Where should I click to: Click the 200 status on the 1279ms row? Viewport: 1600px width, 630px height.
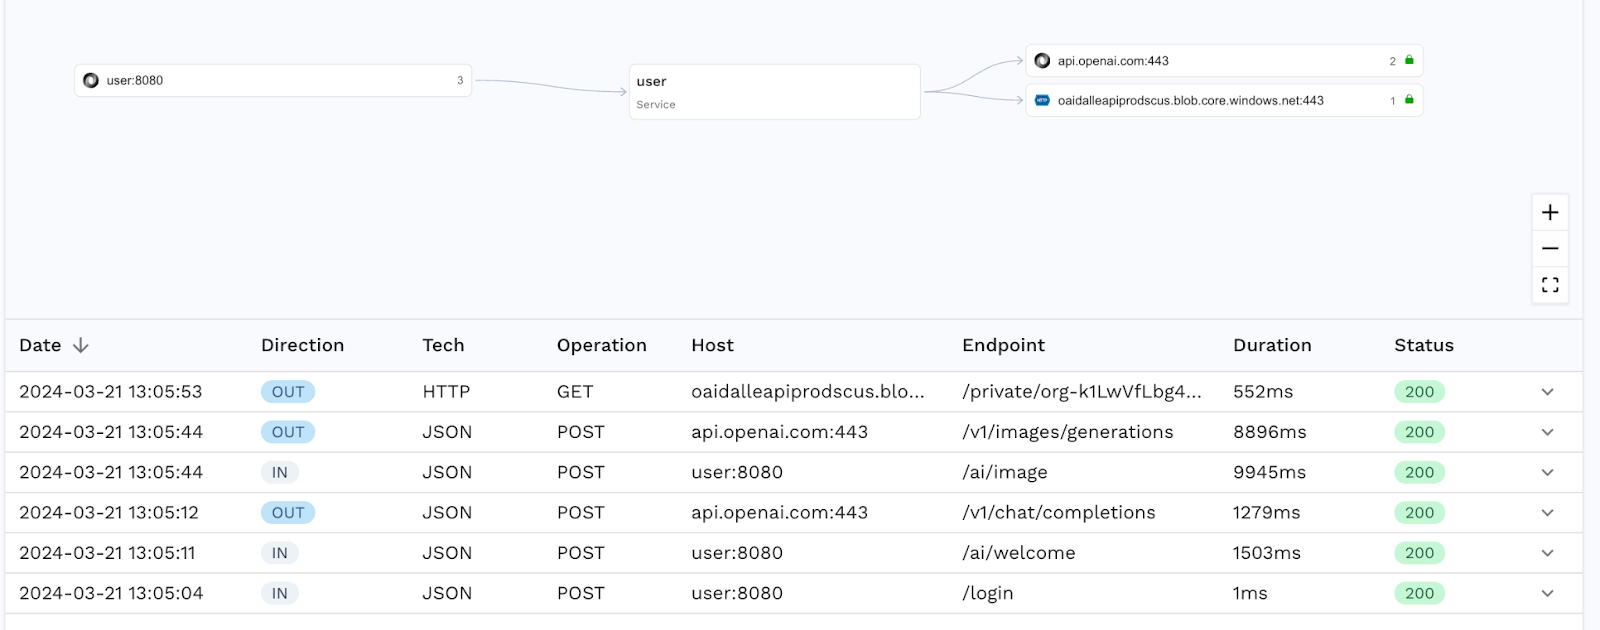pyautogui.click(x=1419, y=513)
